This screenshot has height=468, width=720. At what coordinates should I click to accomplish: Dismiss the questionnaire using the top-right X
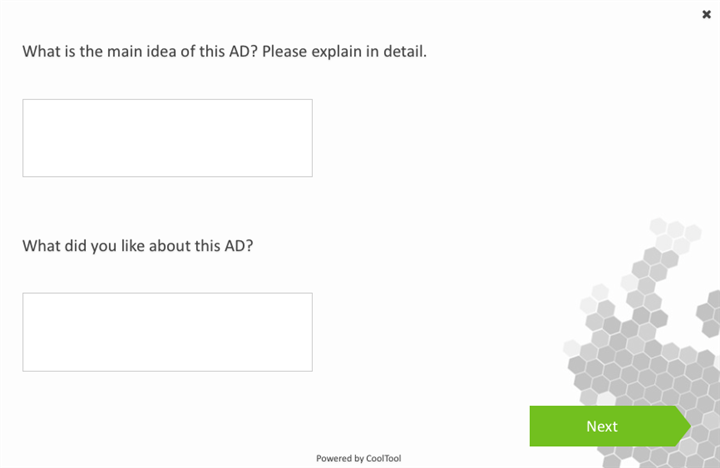pyautogui.click(x=707, y=14)
